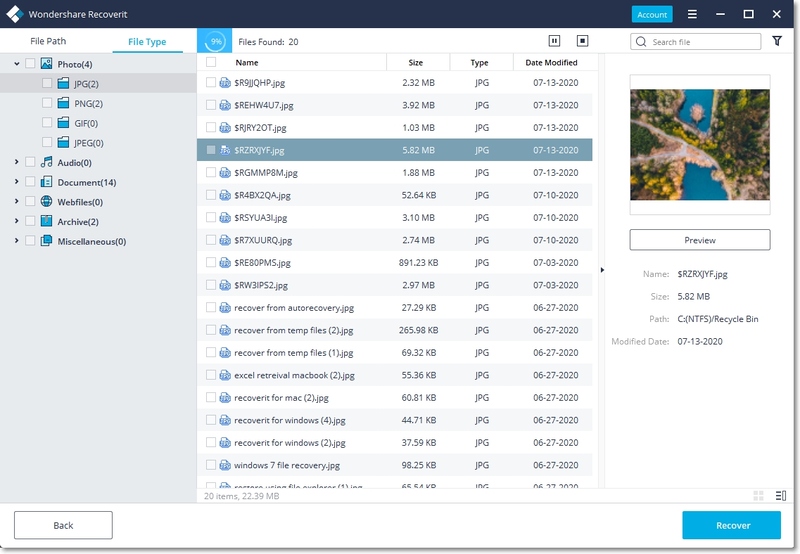Click the 9% scan progress indicator
This screenshot has width=800, height=554.
pyautogui.click(x=215, y=41)
